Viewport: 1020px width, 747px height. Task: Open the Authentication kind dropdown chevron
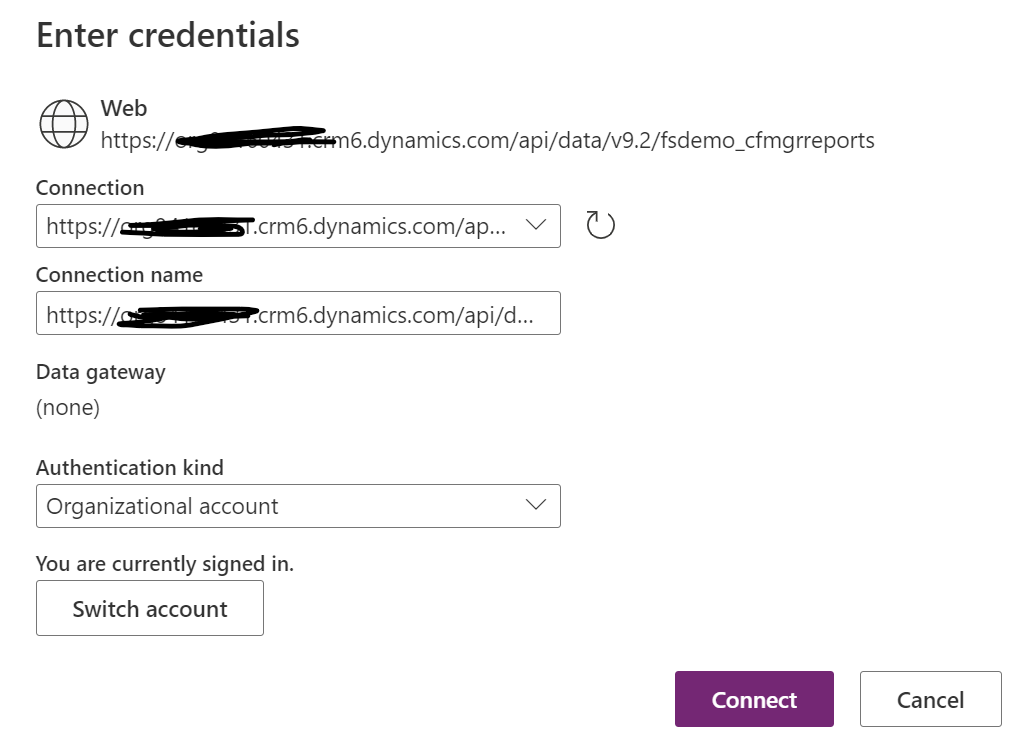click(536, 505)
